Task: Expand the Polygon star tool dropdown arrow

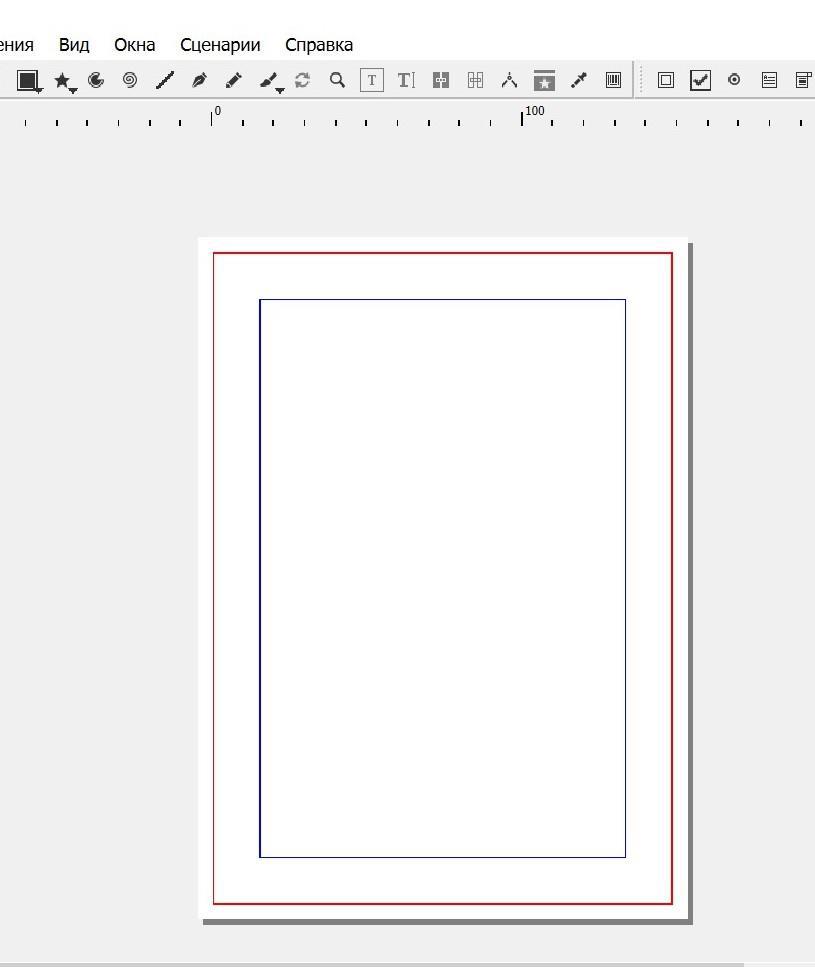Action: [x=73, y=91]
